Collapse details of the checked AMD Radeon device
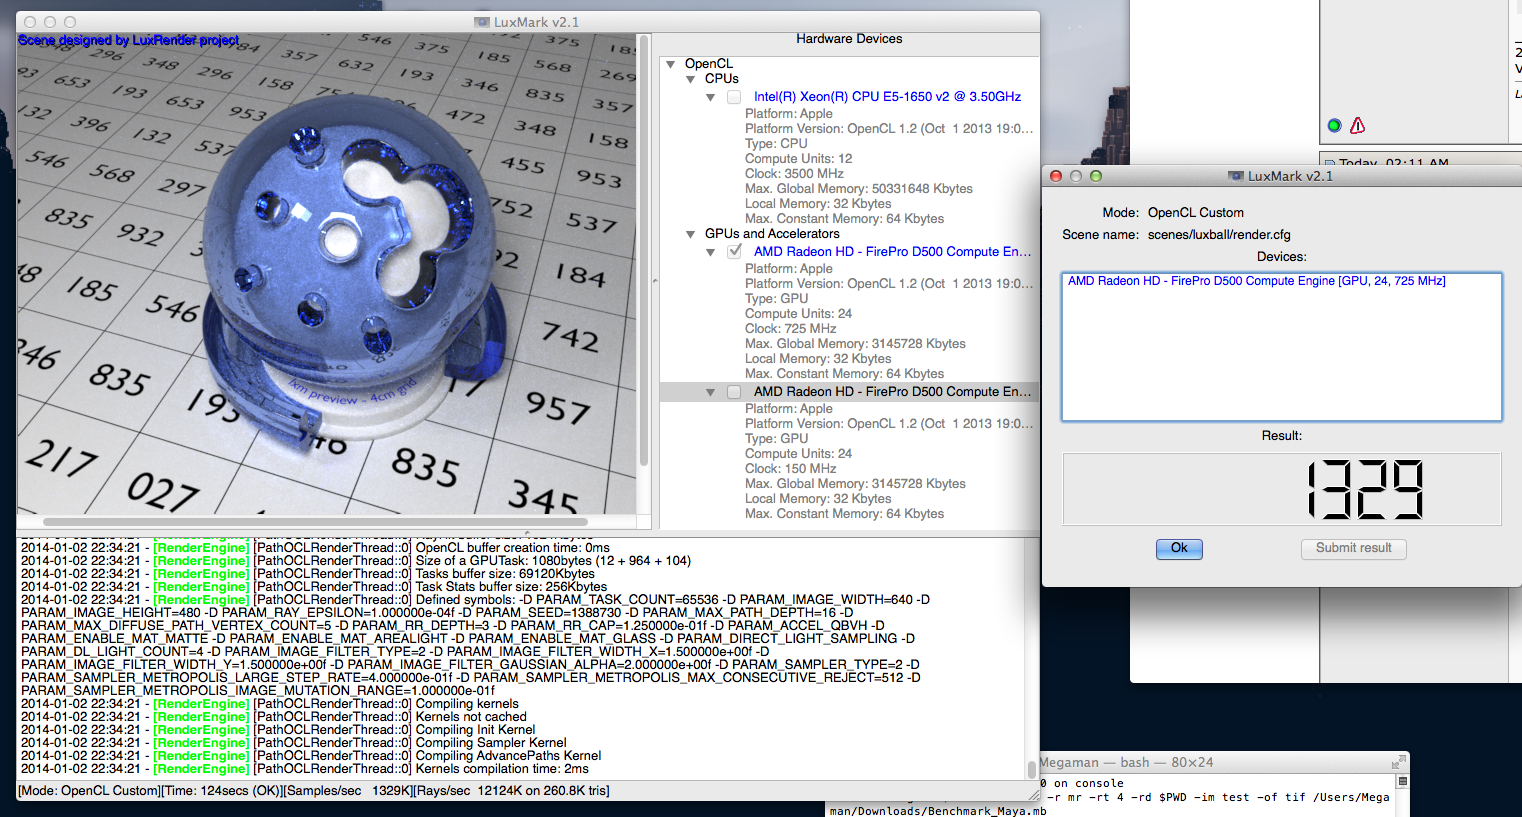Image resolution: width=1522 pixels, height=817 pixels. (710, 252)
